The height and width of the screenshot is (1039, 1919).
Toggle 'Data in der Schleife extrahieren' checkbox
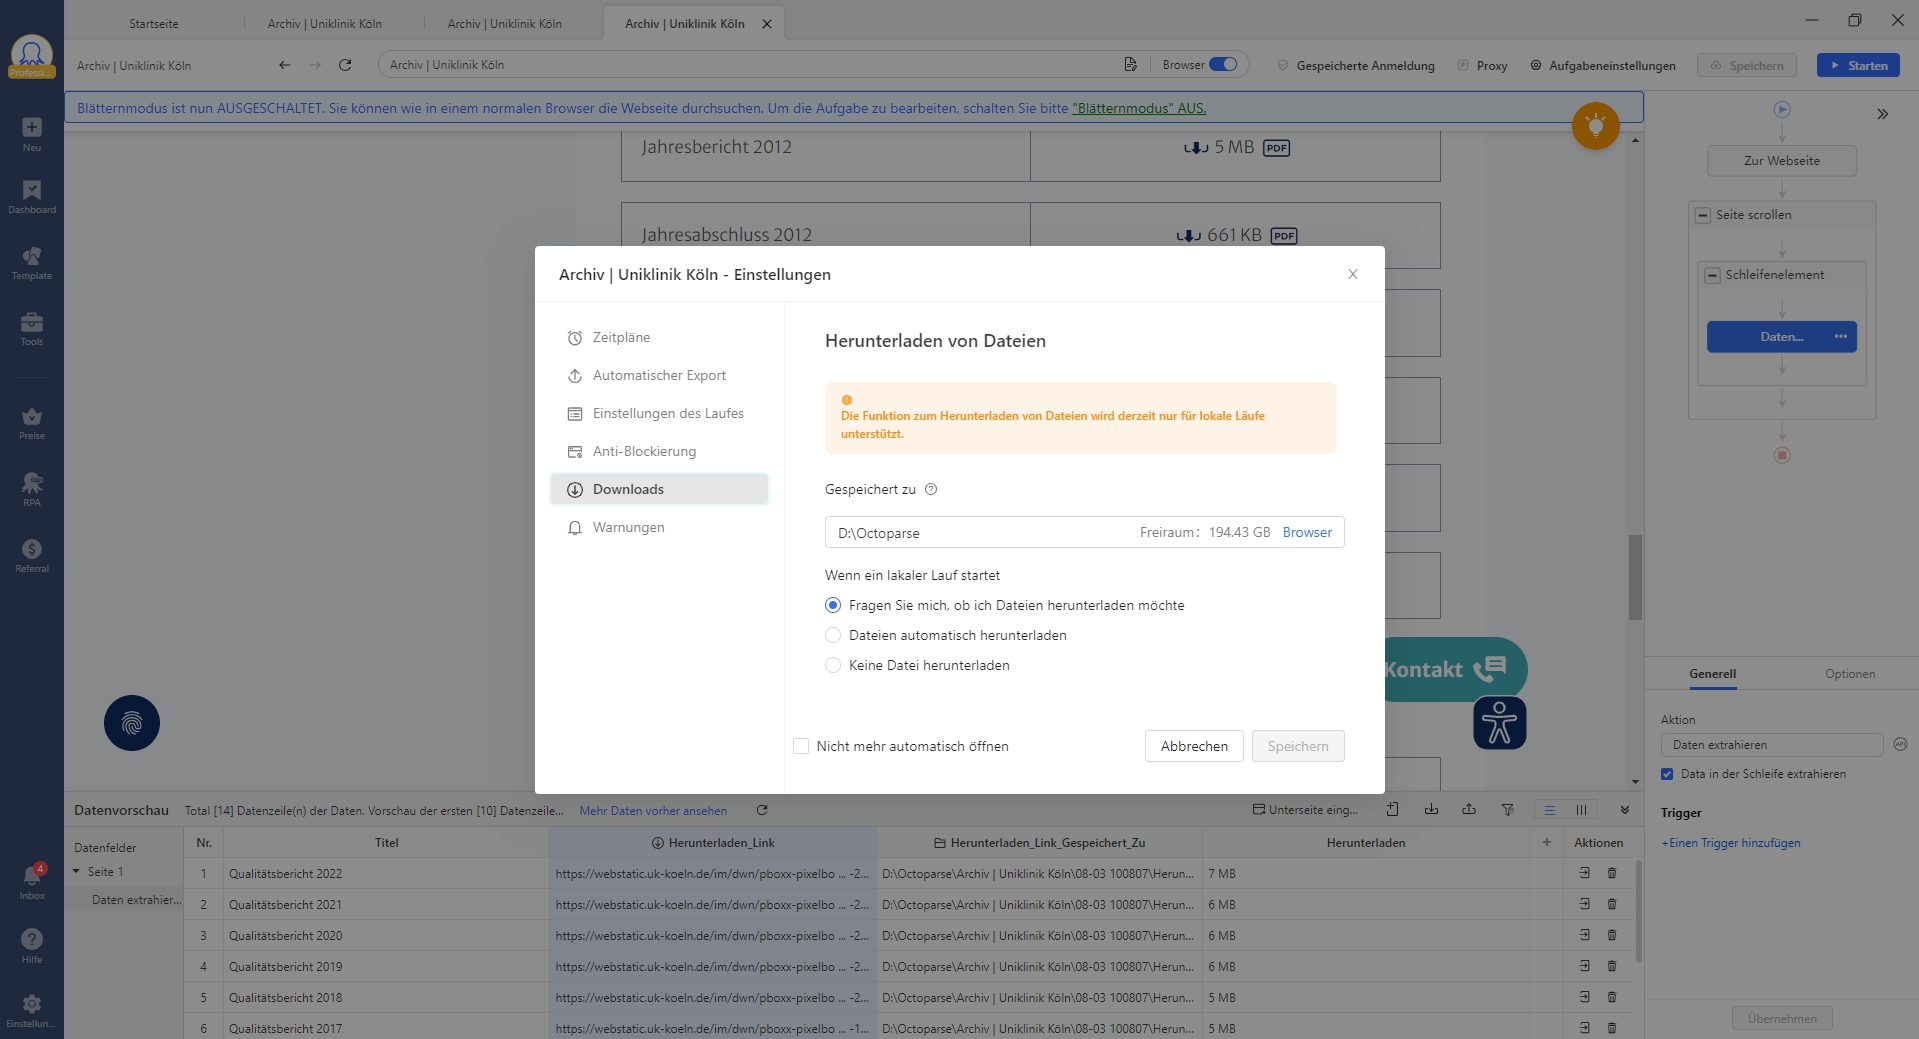click(1667, 774)
